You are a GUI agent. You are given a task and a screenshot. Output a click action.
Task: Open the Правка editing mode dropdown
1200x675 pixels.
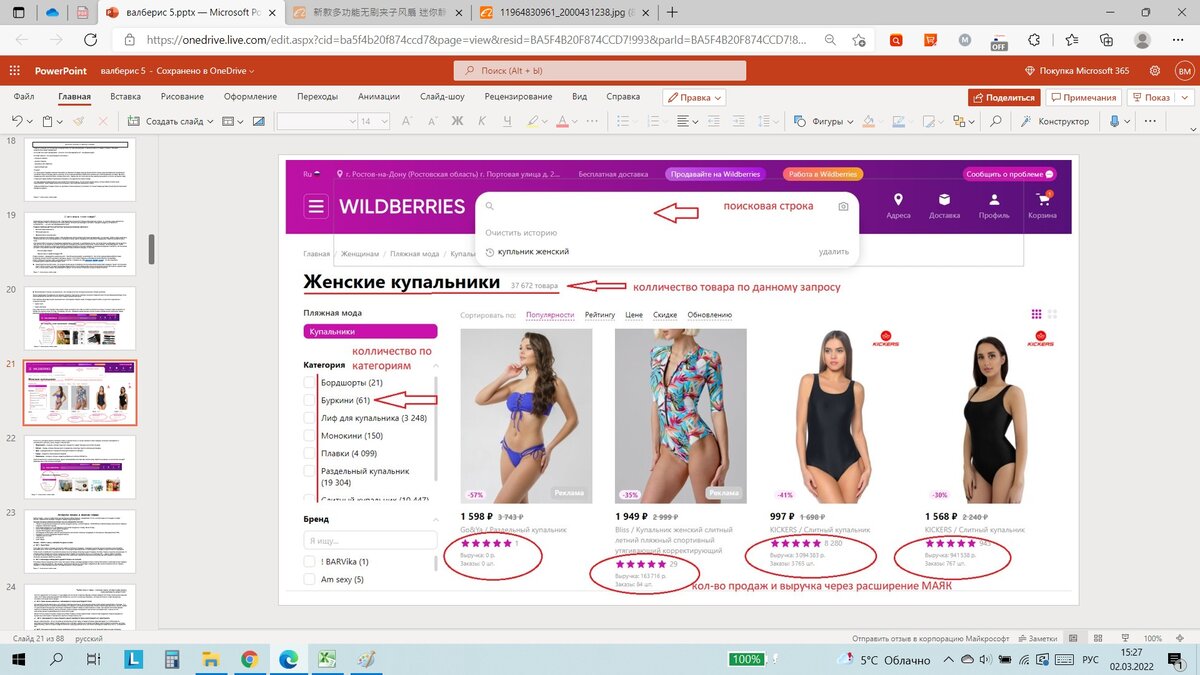(695, 97)
